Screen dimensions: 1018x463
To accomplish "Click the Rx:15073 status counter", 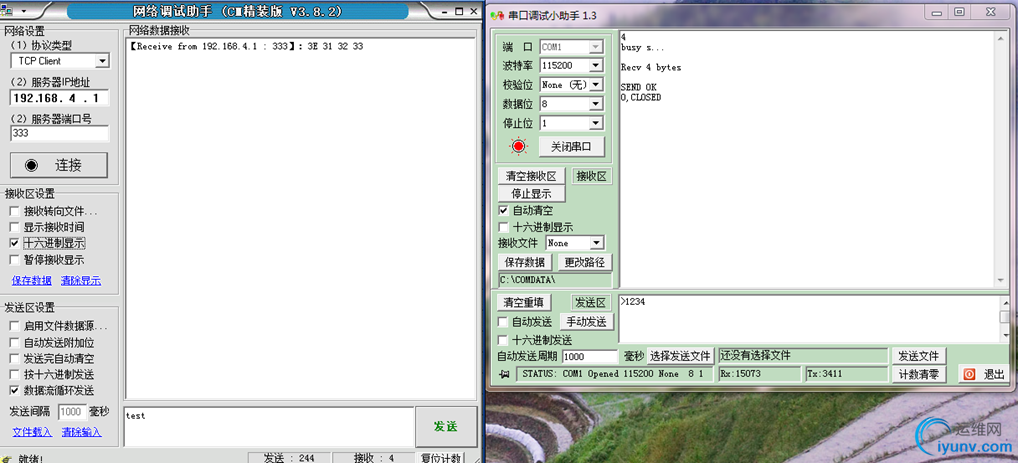I will [760, 374].
